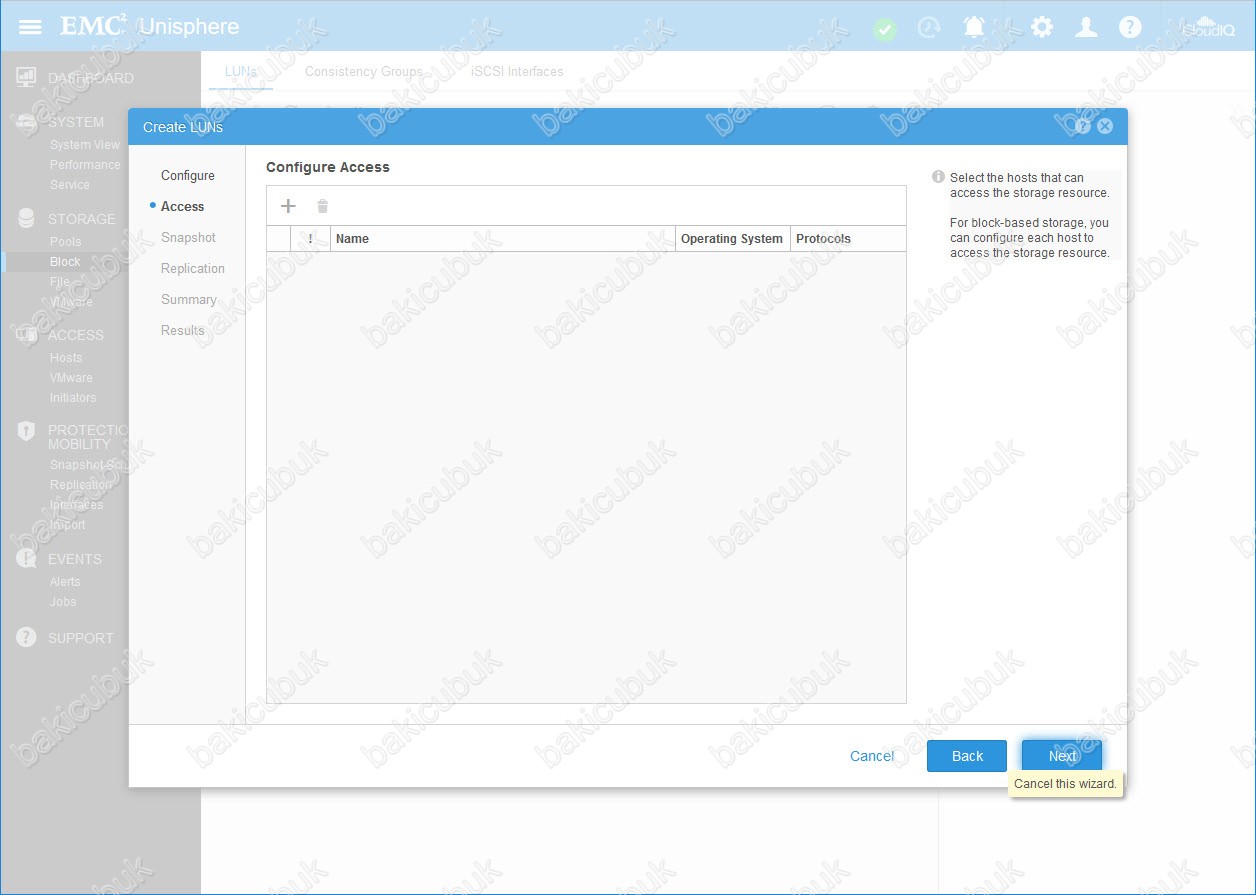Open the help question mark icon
1256x895 pixels.
(1130, 27)
